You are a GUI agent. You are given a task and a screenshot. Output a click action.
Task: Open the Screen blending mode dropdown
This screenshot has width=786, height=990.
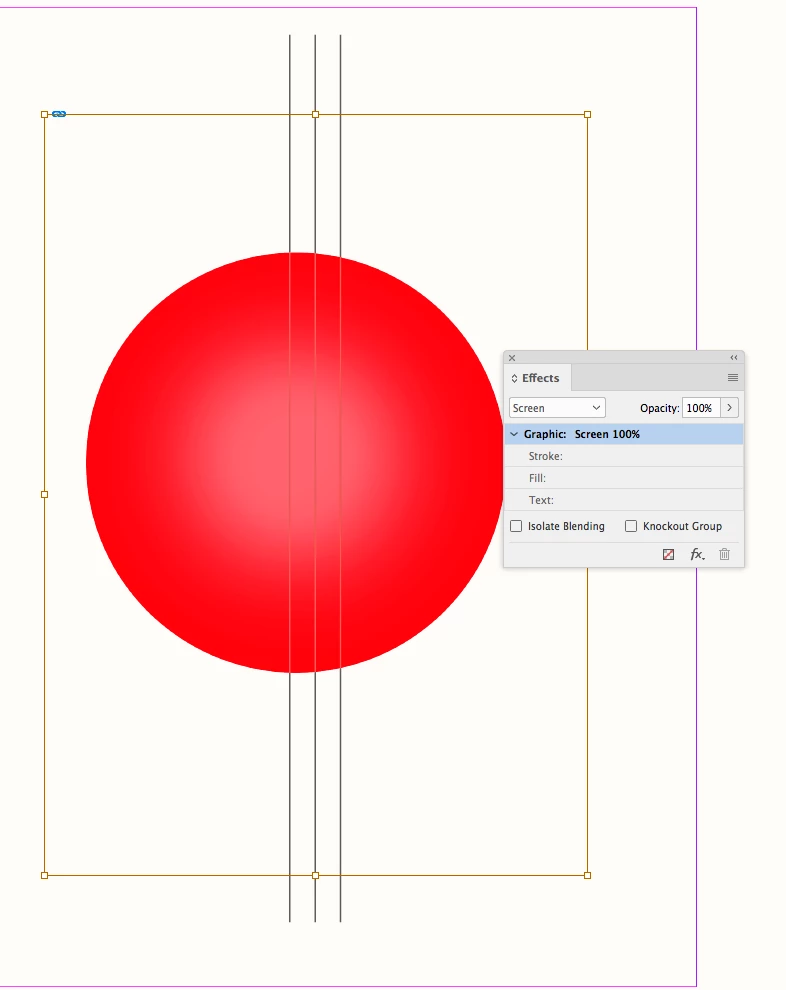tap(557, 408)
